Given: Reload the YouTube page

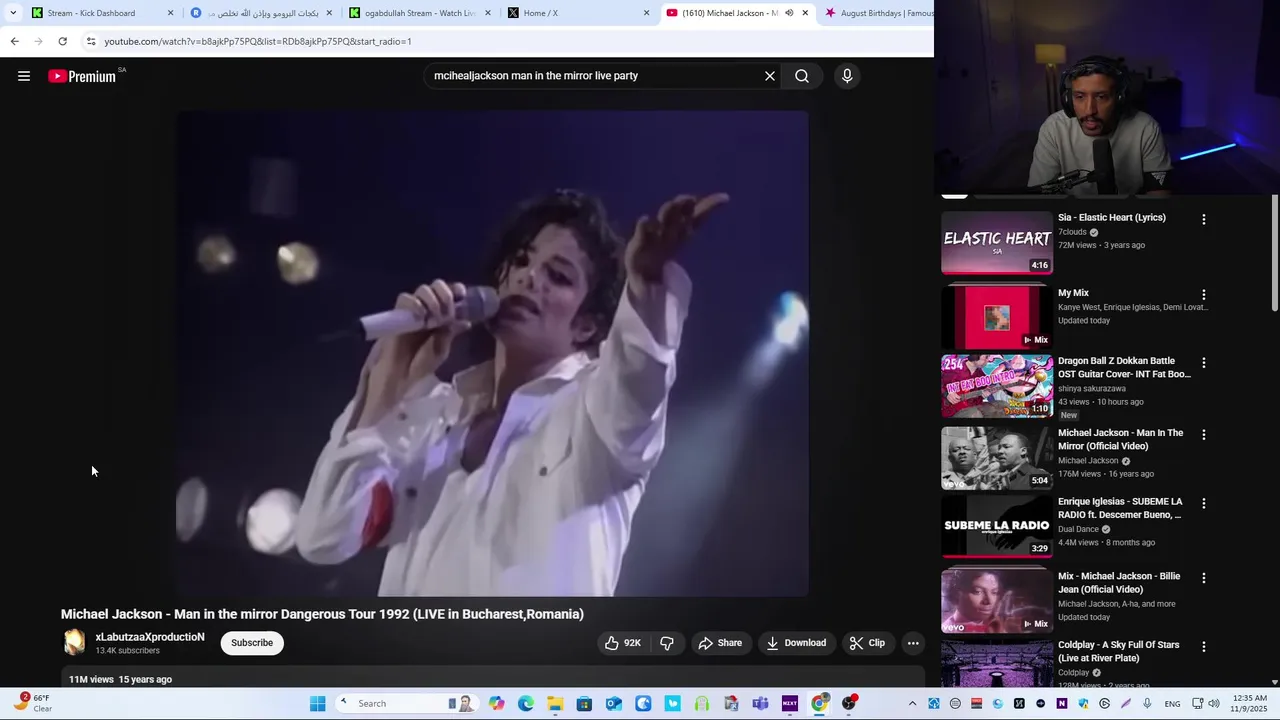Looking at the screenshot, I should [62, 41].
